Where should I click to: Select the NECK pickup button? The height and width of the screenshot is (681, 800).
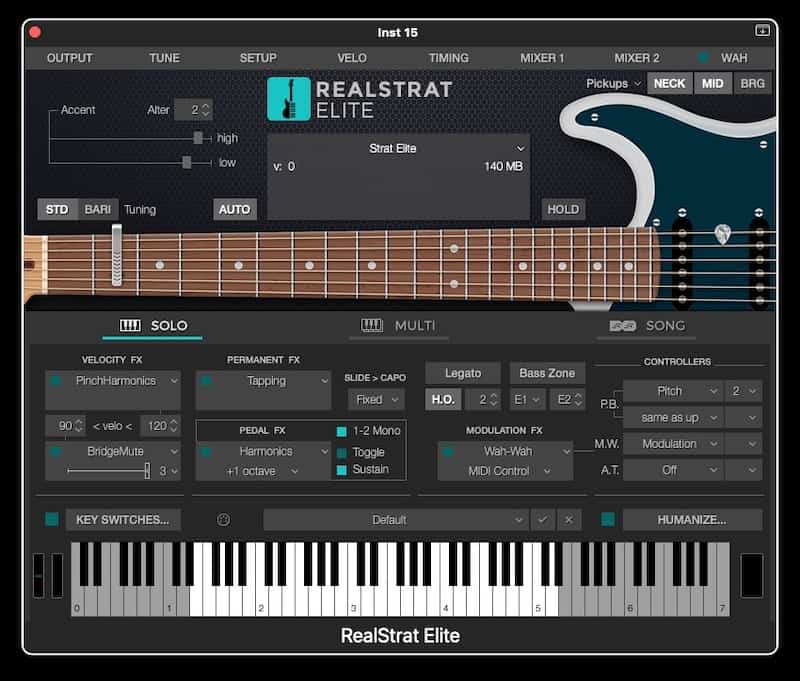point(669,84)
